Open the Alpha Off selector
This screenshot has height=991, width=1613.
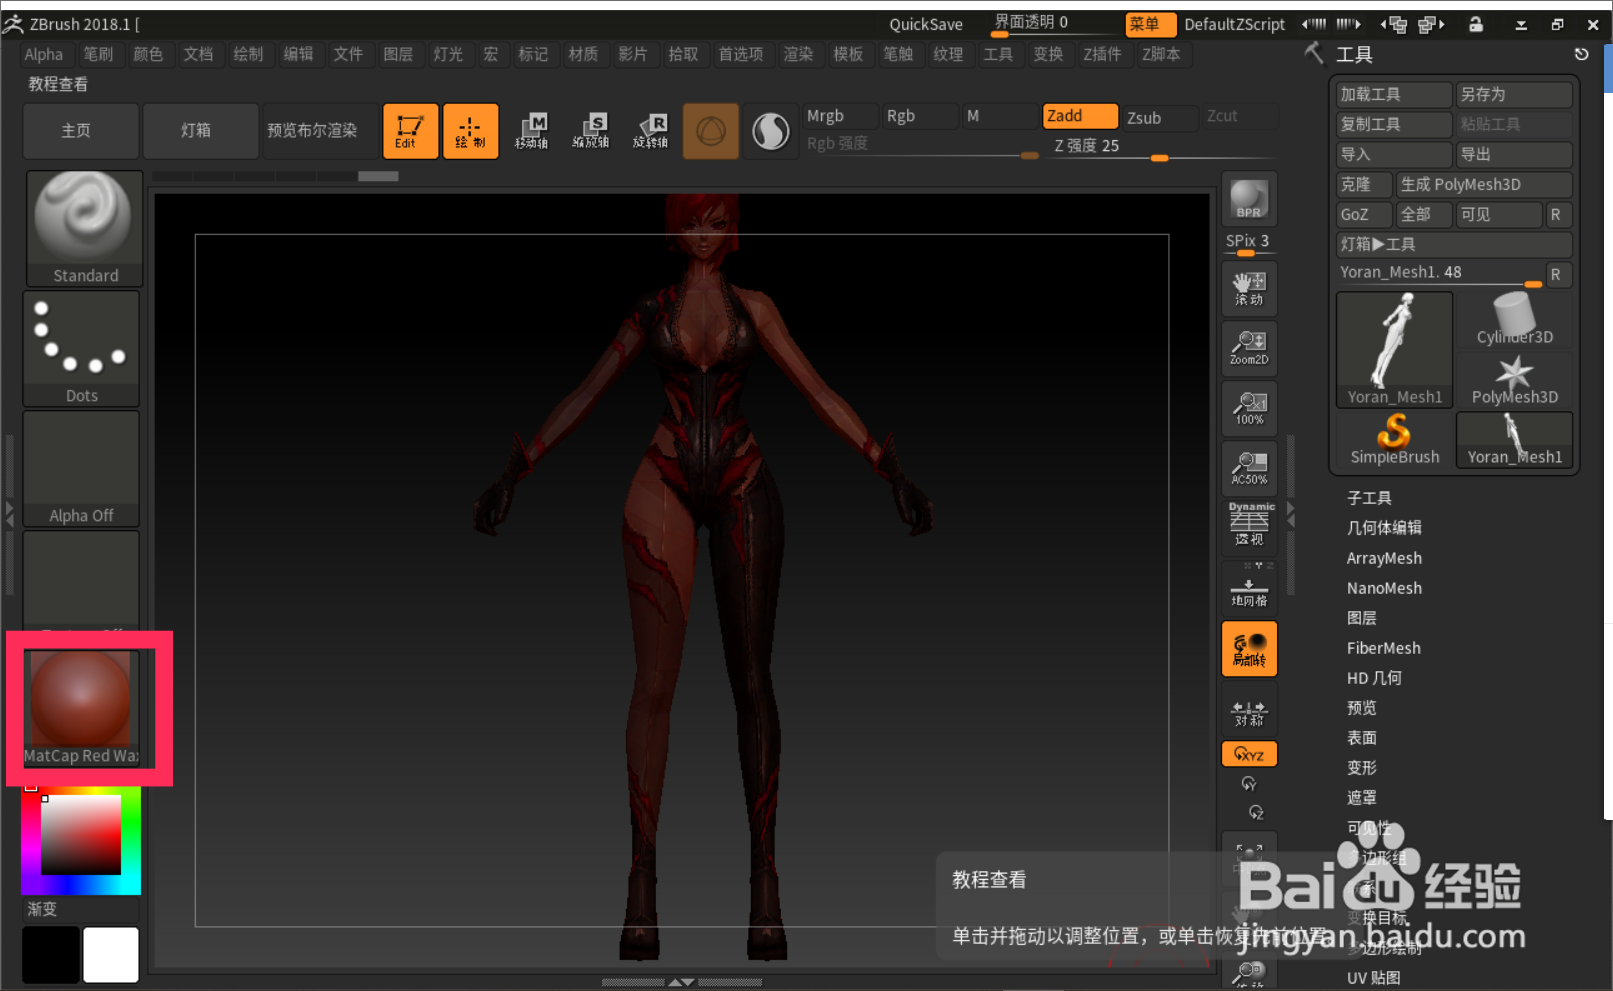81,469
